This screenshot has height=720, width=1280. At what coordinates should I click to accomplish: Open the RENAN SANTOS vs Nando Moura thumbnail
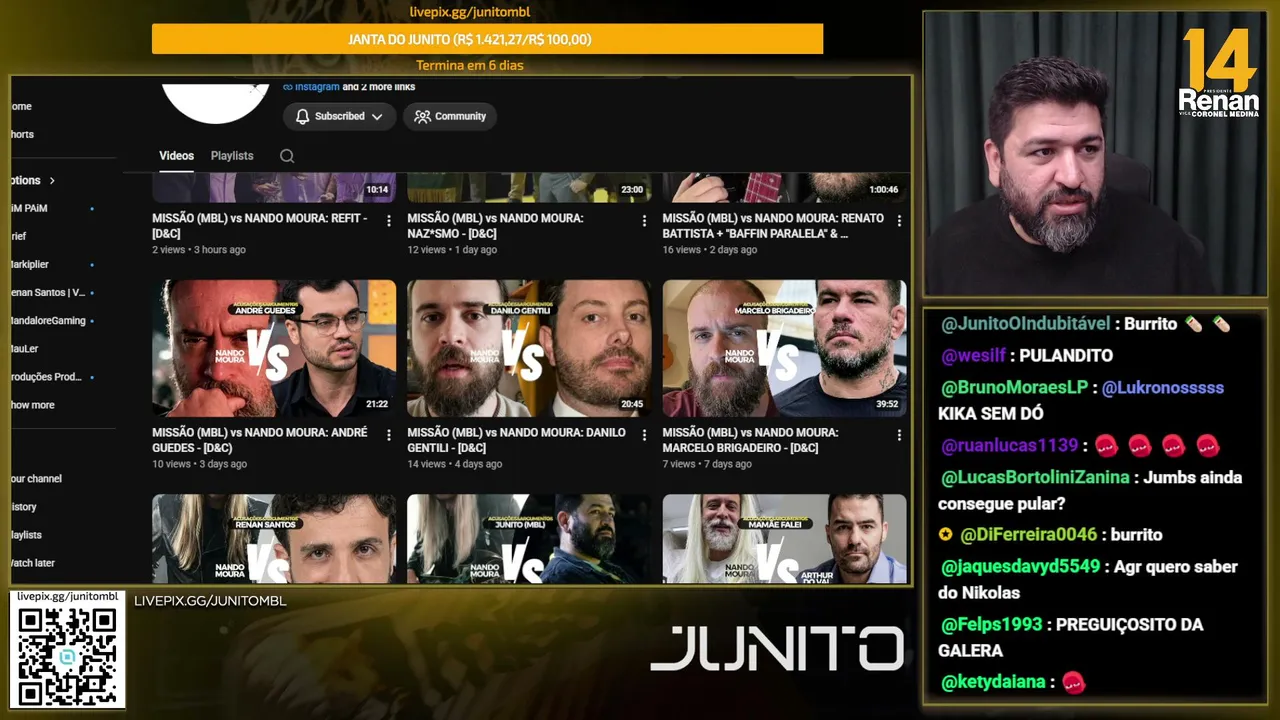(274, 538)
